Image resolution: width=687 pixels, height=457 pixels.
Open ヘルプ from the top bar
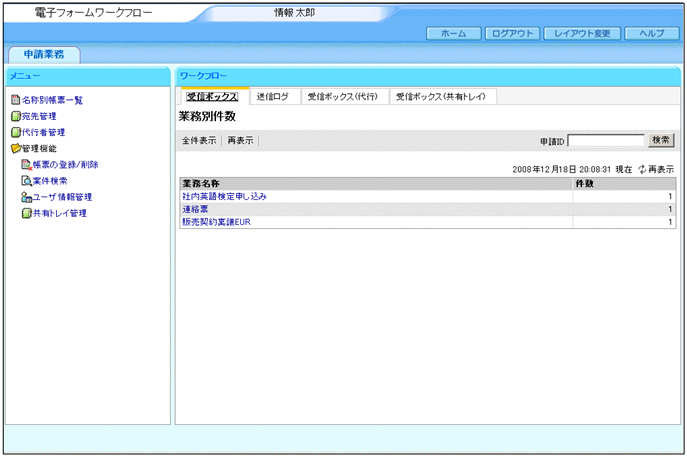(651, 33)
